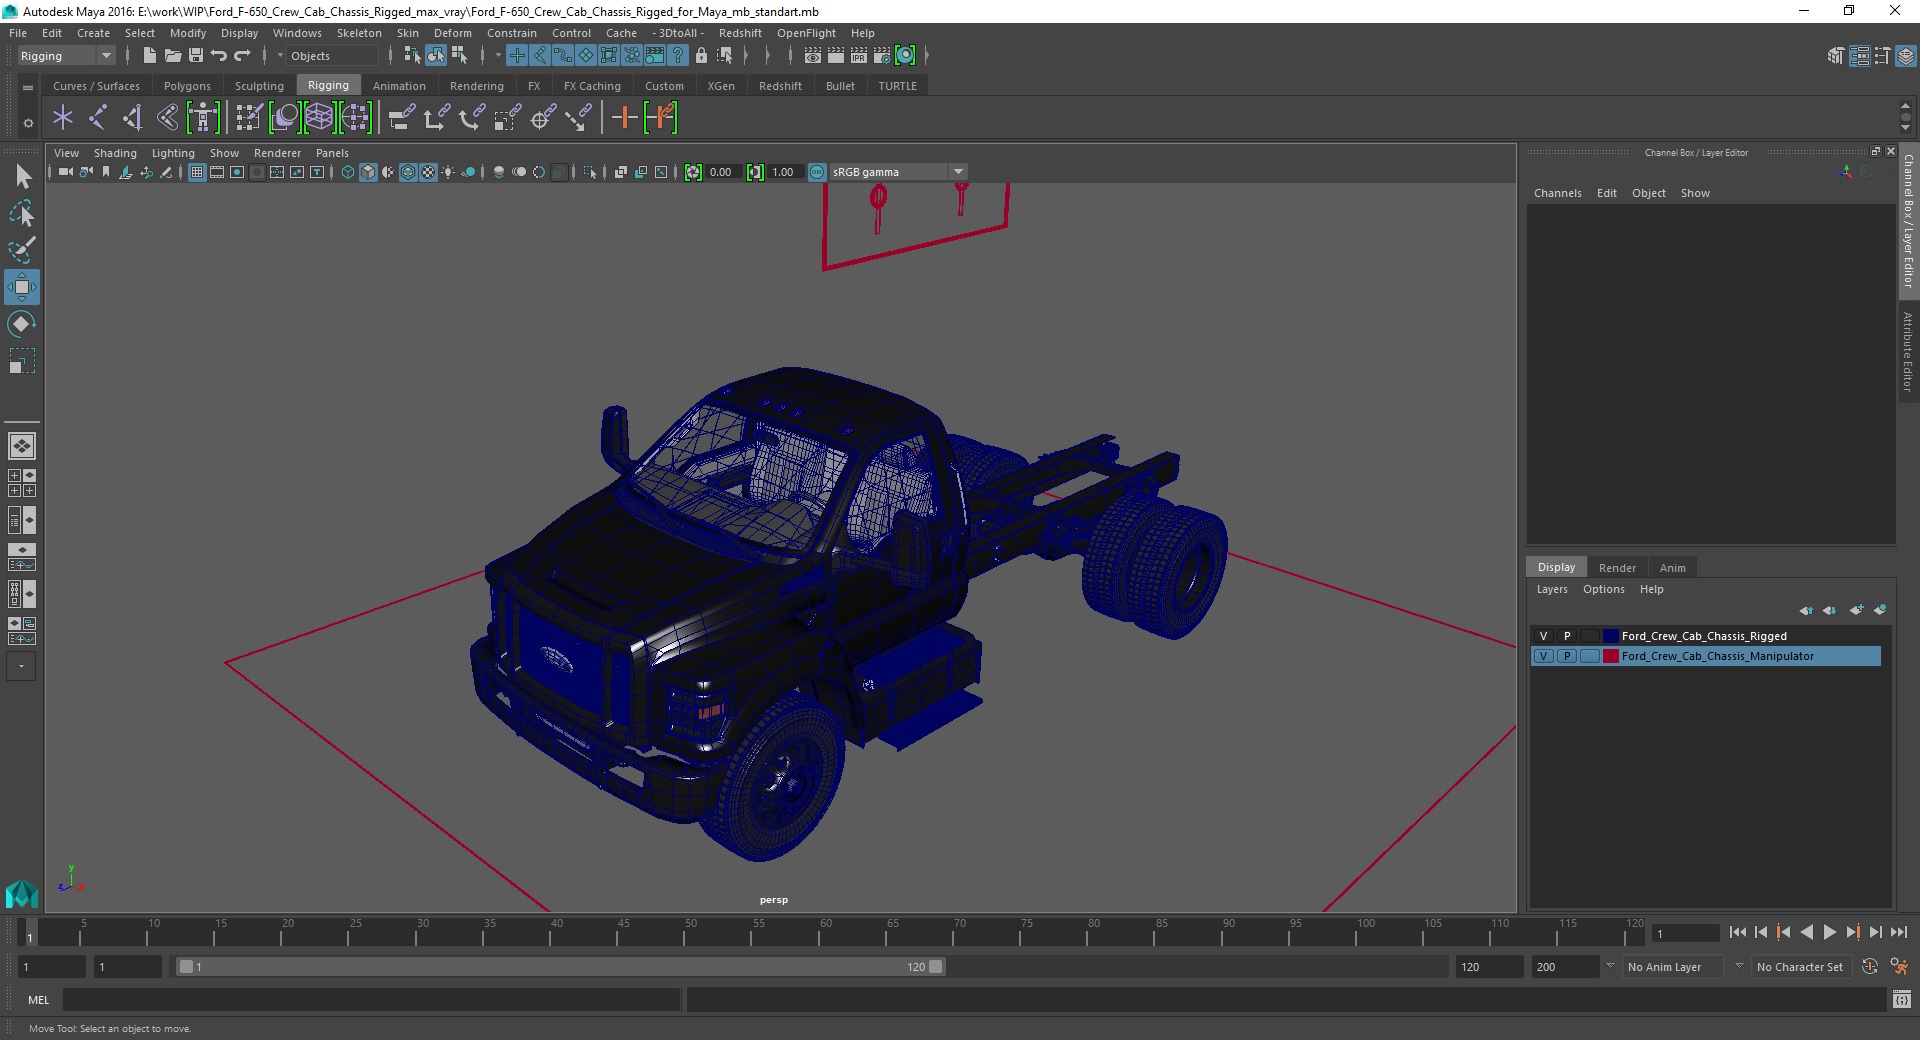Activate the Select tool arrow in toolbox
The width and height of the screenshot is (1920, 1040).
point(22,177)
